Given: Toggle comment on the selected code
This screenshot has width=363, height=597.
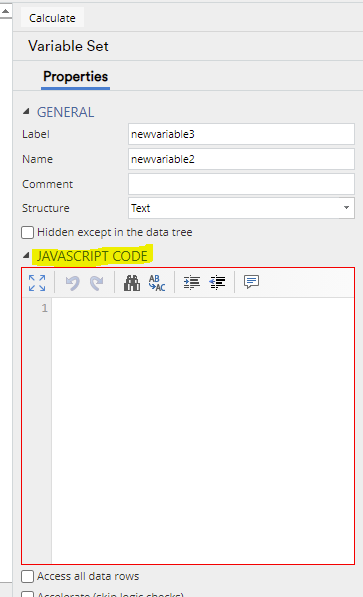Looking at the screenshot, I should coord(251,282).
